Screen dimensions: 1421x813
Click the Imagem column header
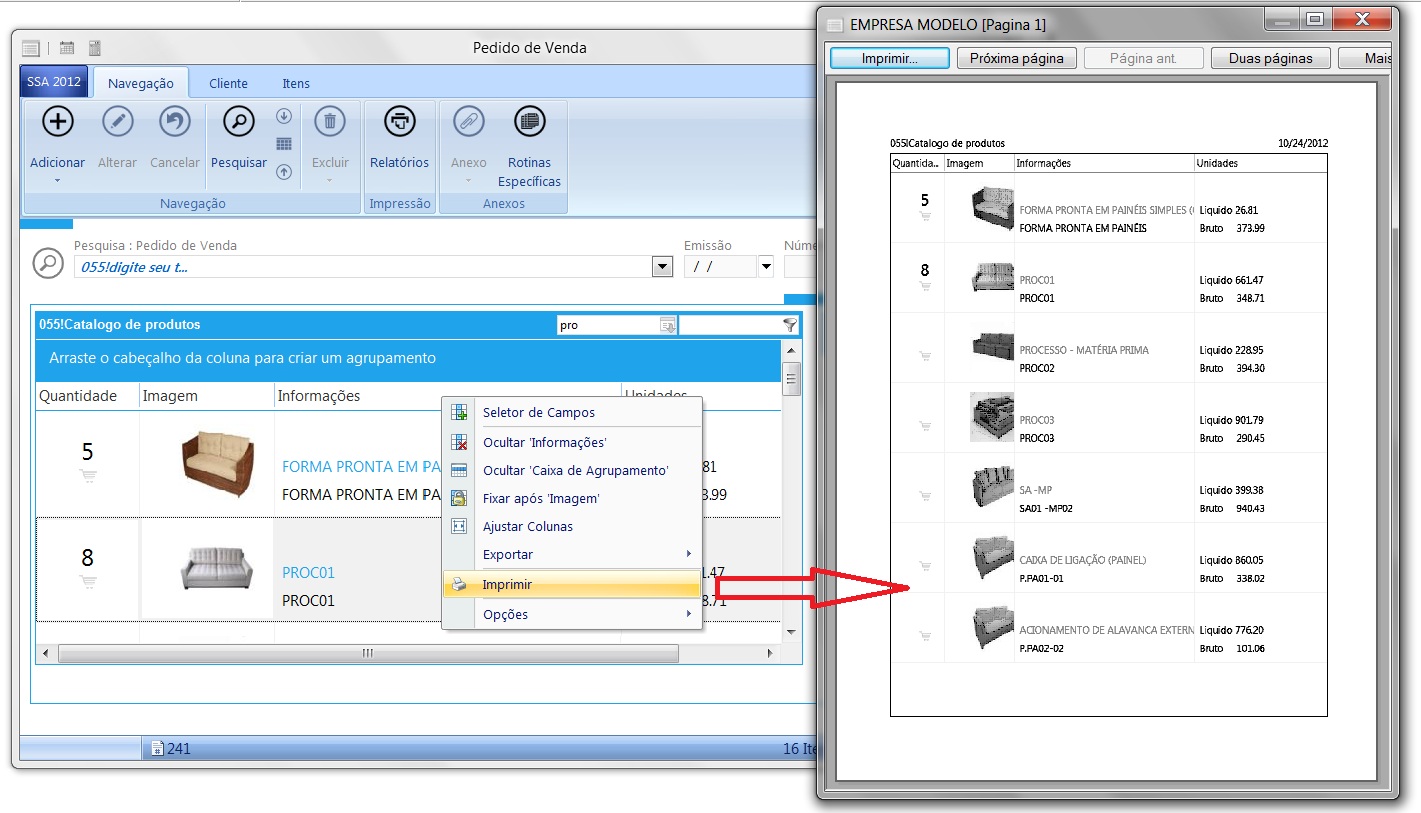click(x=206, y=396)
